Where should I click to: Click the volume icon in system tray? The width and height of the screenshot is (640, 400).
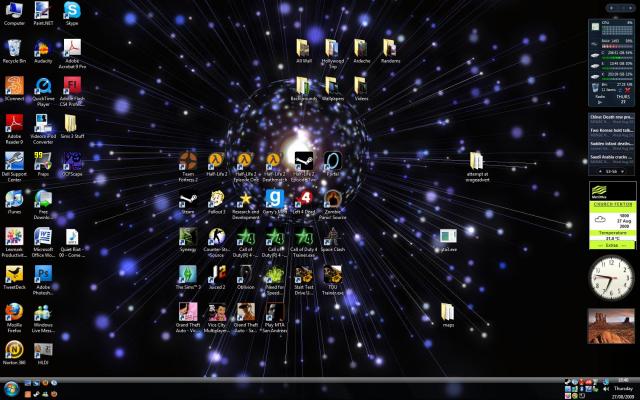[x=605, y=389]
